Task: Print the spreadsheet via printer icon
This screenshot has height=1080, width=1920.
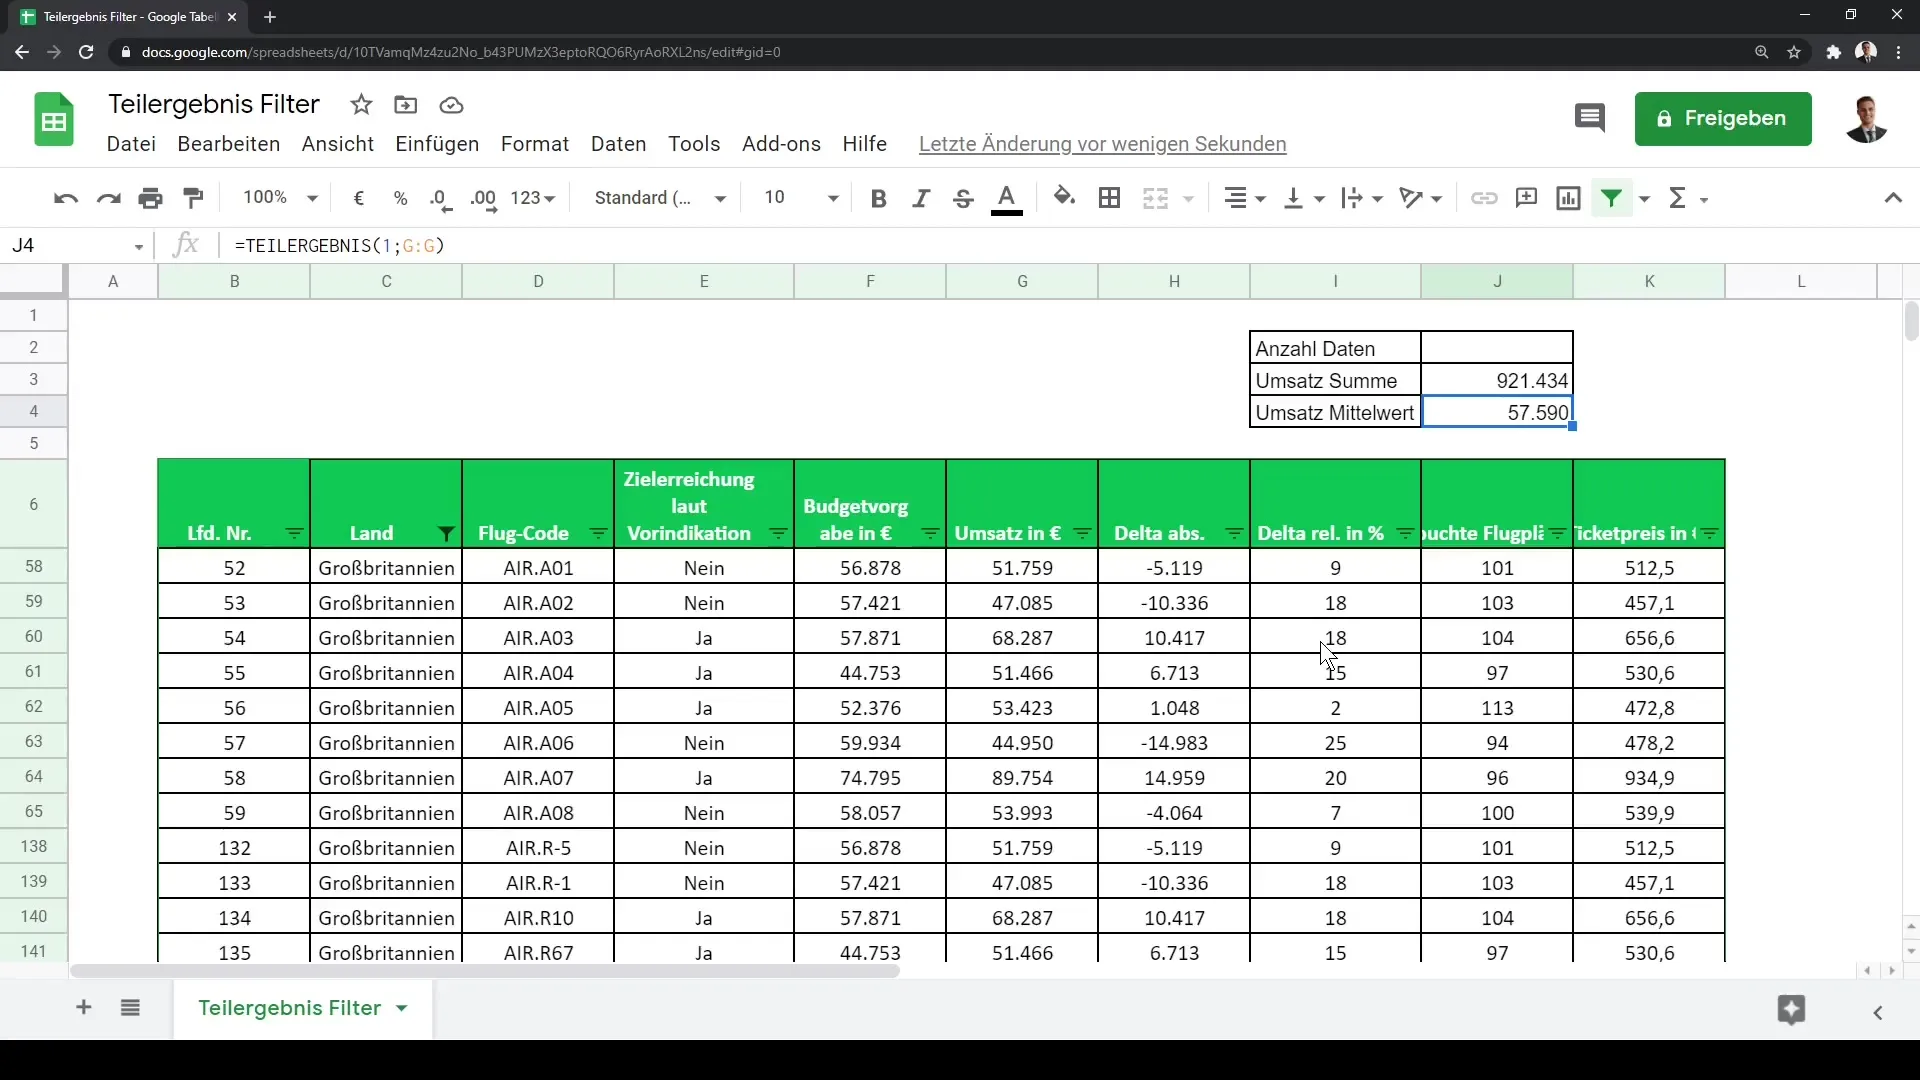Action: [151, 198]
